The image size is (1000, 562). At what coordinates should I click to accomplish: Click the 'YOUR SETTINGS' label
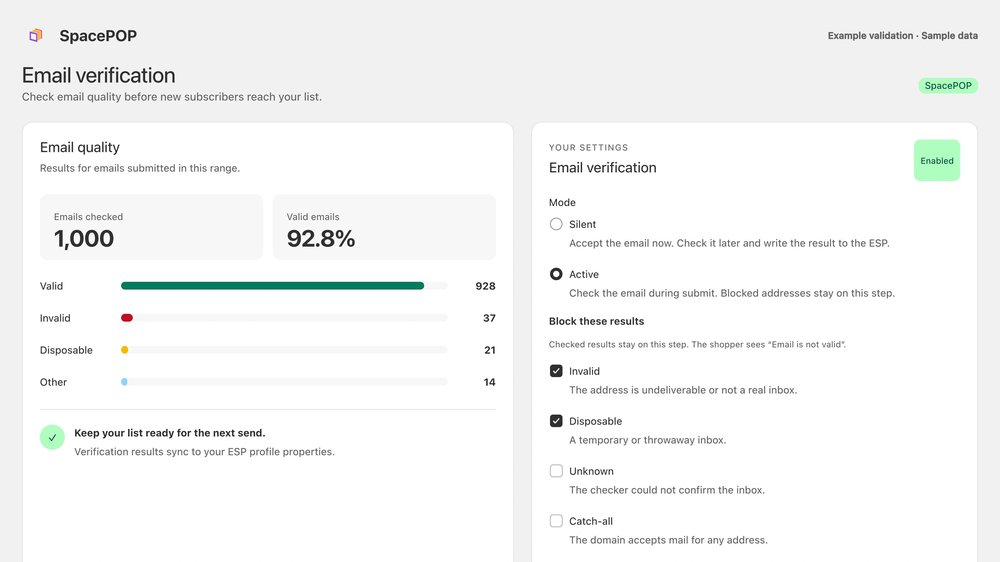coord(589,147)
